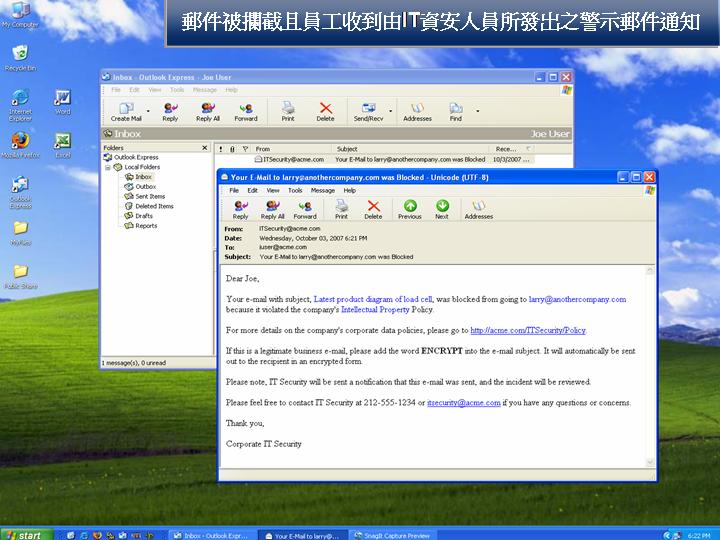Open Recycle Bin desktop icon
Screen dimensions: 720x540
[20, 58]
